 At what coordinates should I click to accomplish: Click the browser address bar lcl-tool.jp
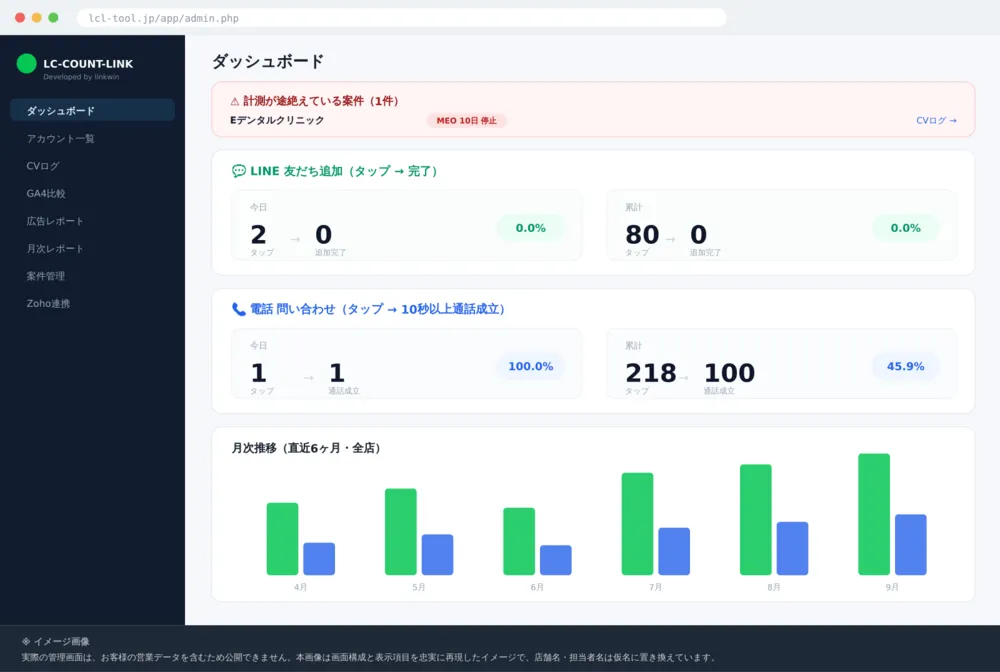click(x=402, y=18)
